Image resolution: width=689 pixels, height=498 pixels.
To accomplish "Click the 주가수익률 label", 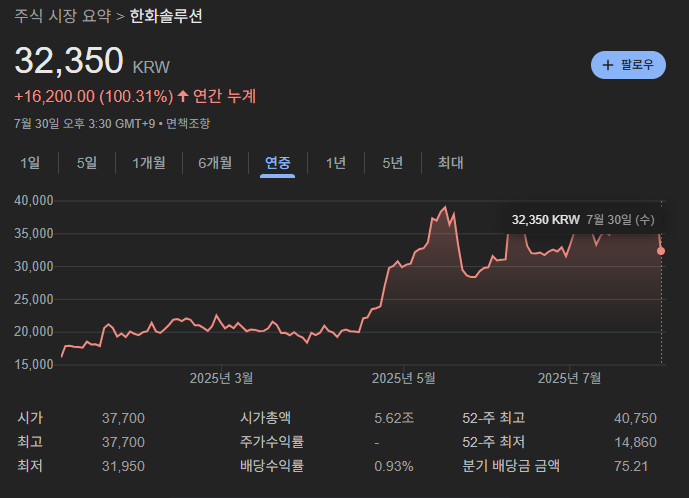I will (272, 442).
